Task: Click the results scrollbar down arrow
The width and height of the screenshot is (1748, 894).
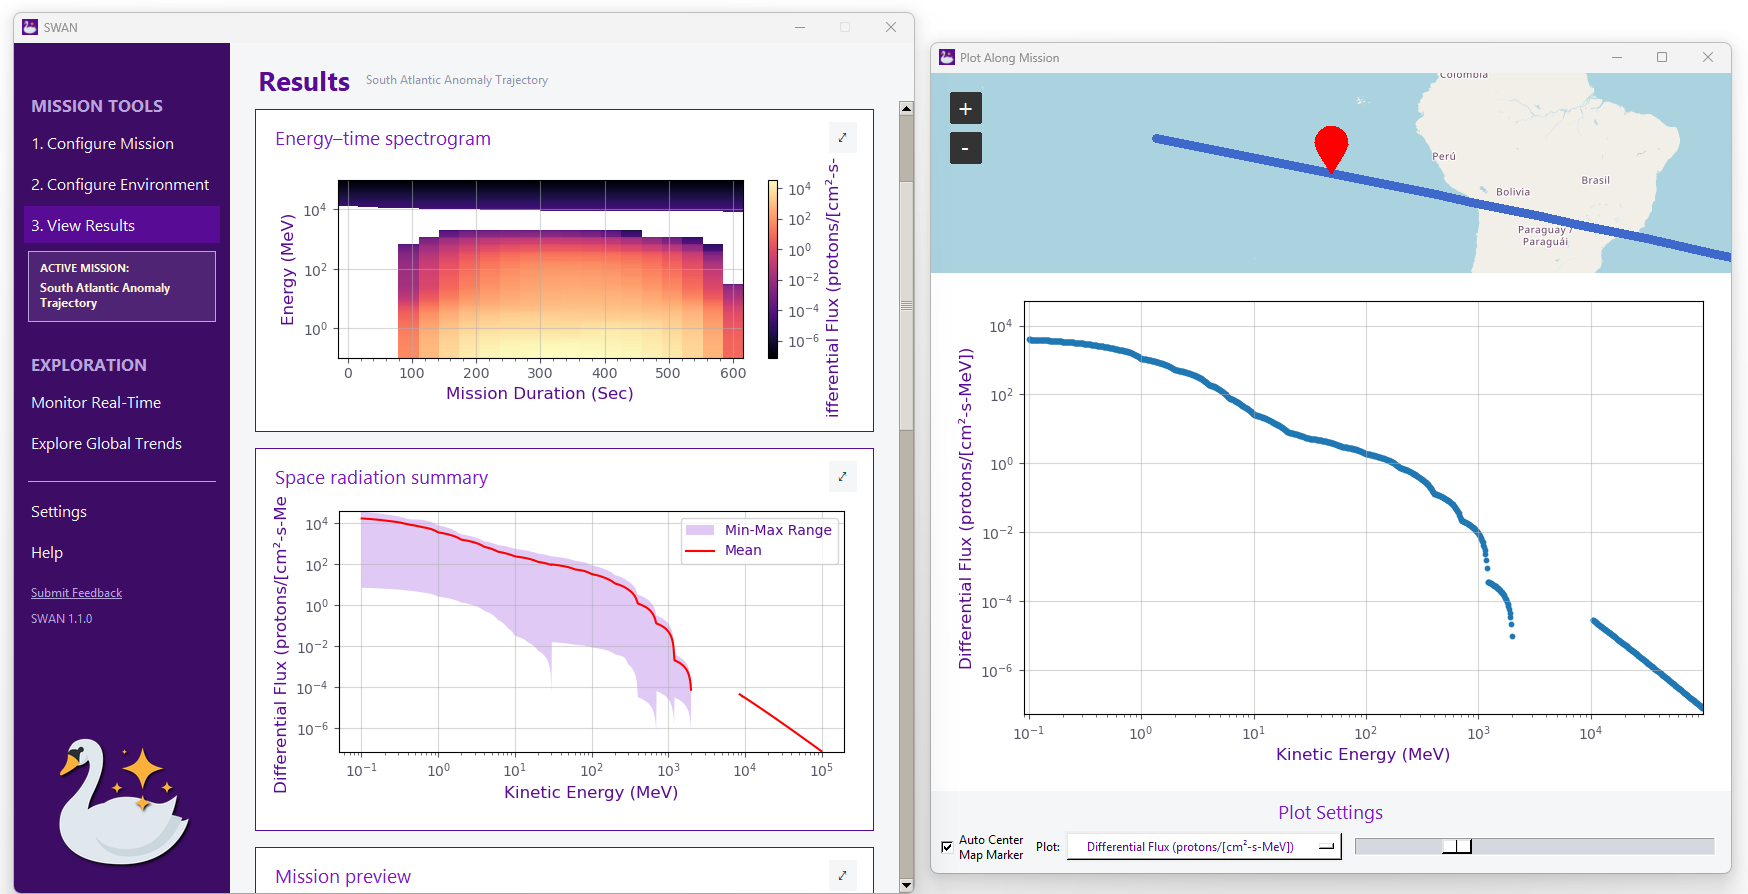Action: click(x=906, y=885)
